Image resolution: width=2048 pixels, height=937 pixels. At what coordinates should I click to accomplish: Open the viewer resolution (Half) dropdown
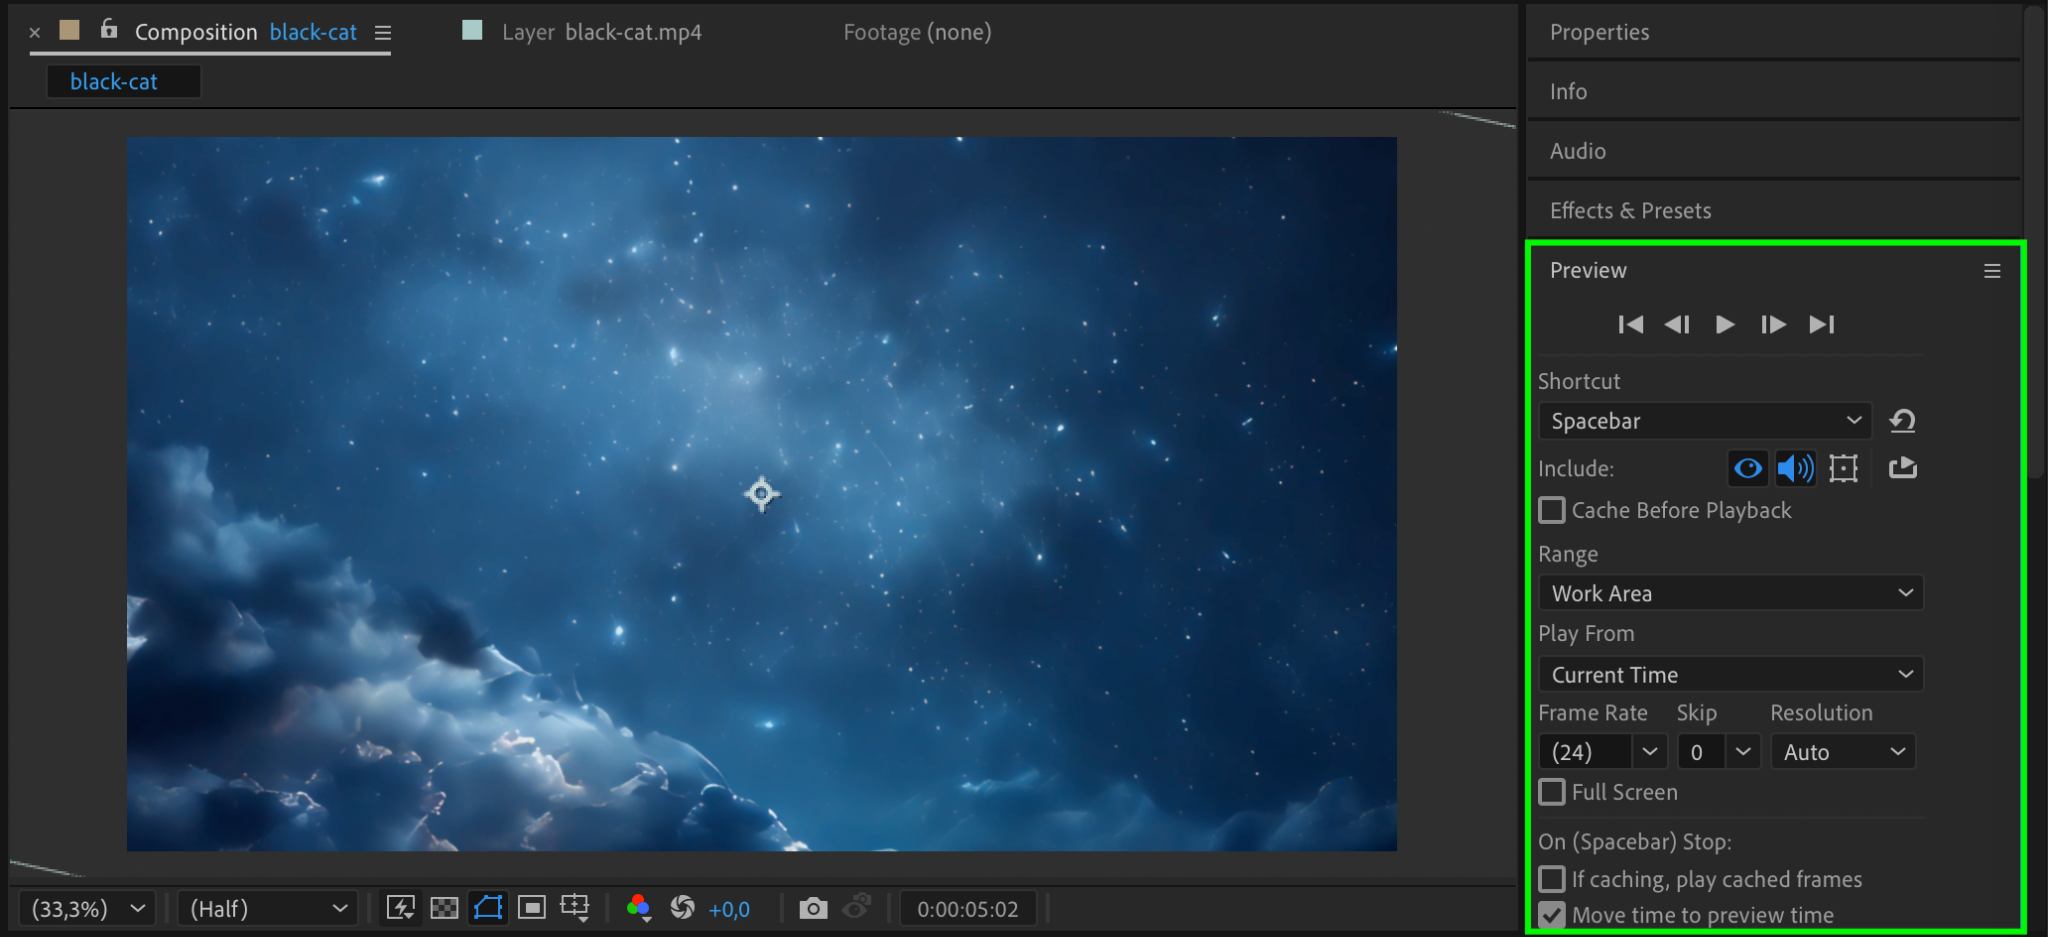267,909
